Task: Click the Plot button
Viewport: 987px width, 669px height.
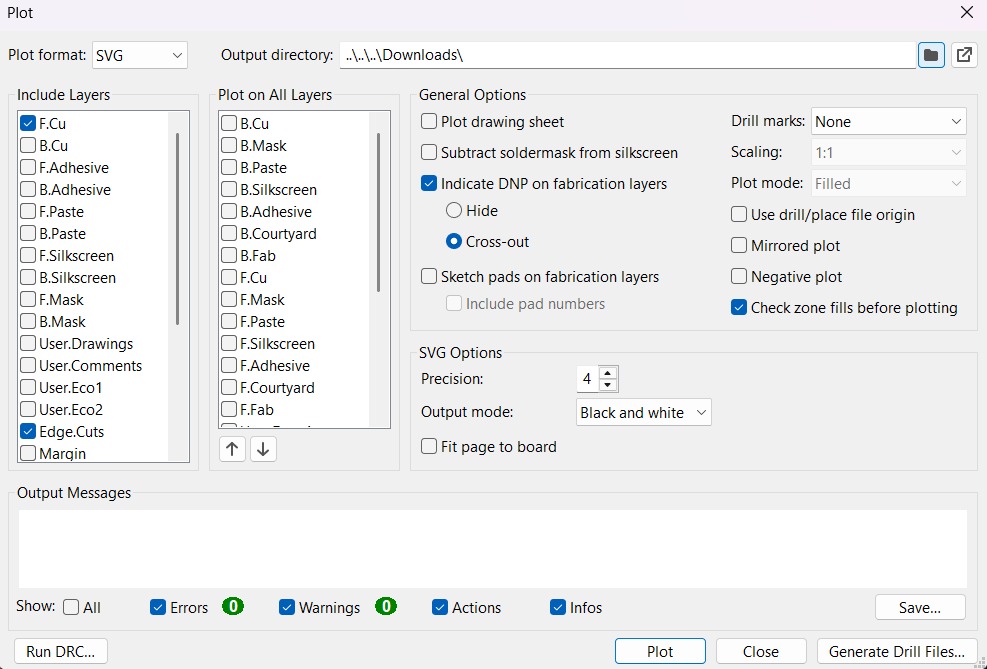Action: click(660, 651)
